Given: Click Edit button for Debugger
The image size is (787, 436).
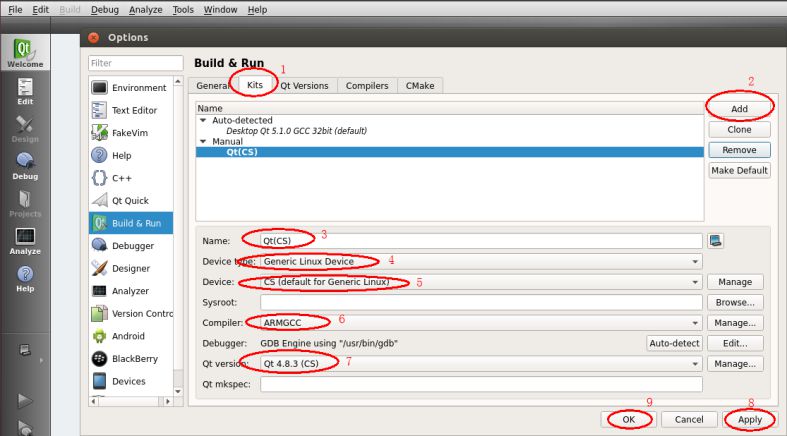Looking at the screenshot, I should click(735, 343).
